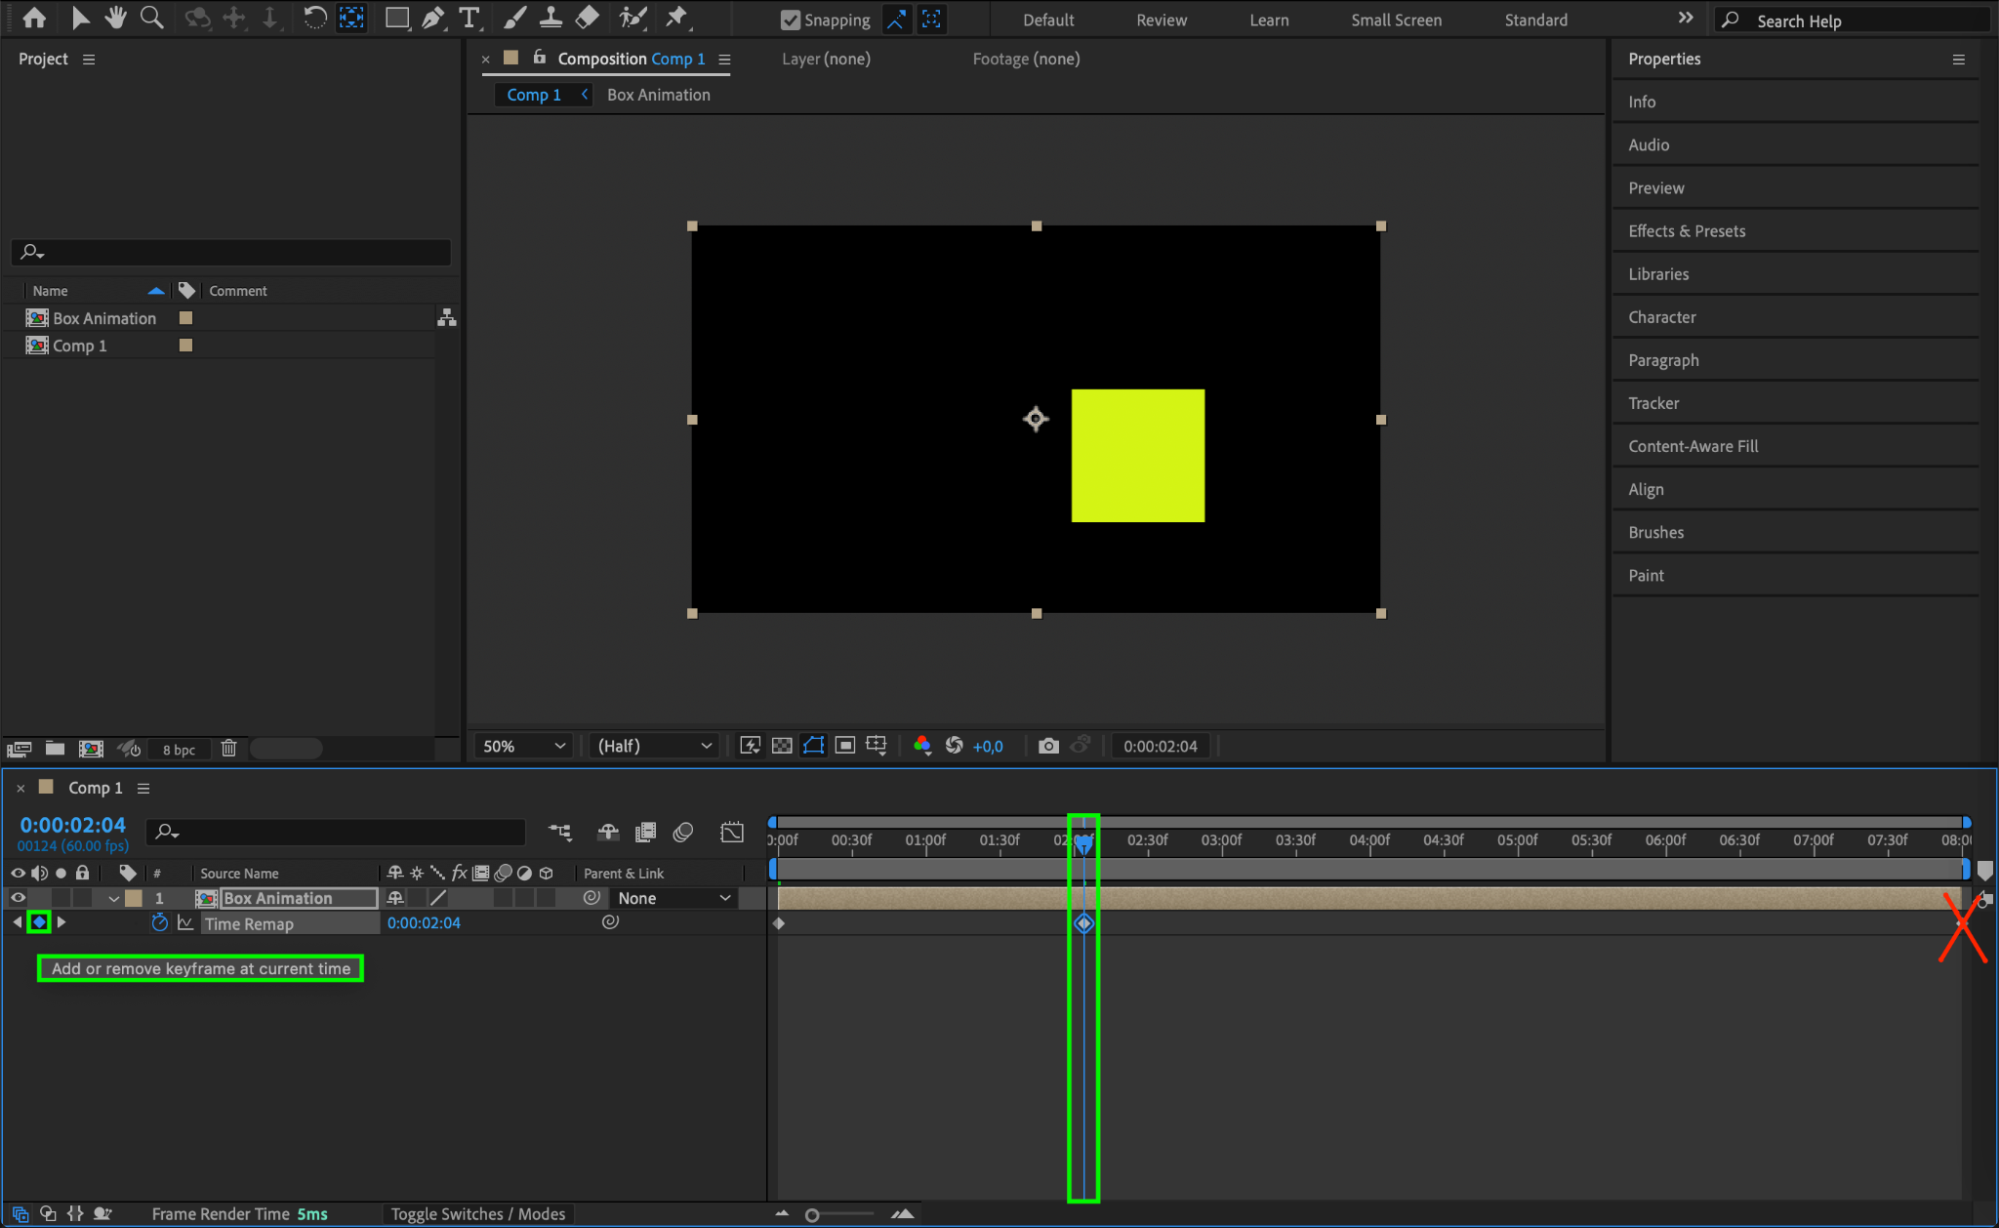
Task: Click the Home icon in toolbar
Action: (34, 17)
